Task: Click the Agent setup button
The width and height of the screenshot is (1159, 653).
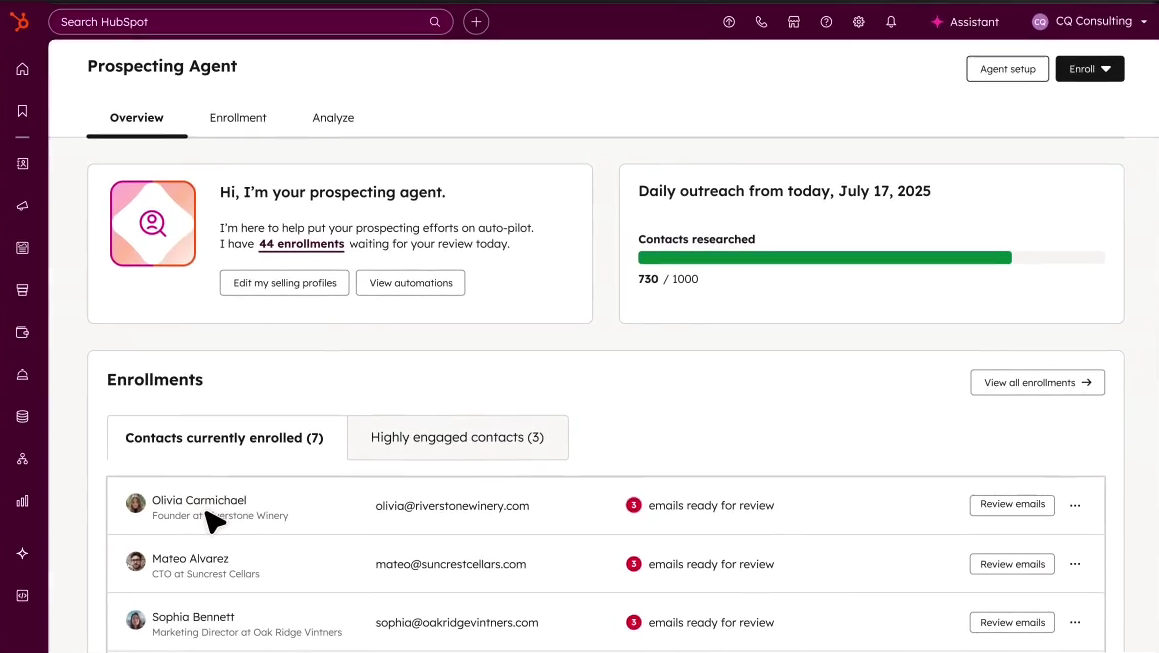Action: coord(1007,69)
